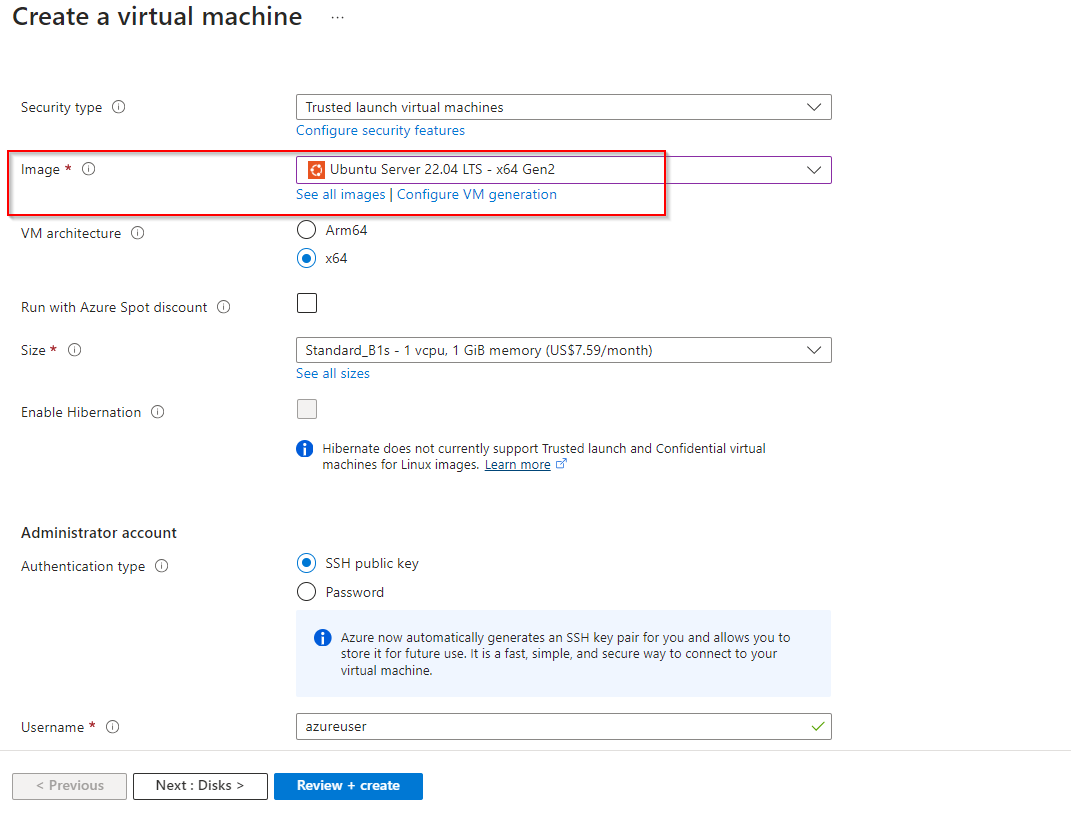
Task: Click info icon next to Size
Action: [x=74, y=350]
